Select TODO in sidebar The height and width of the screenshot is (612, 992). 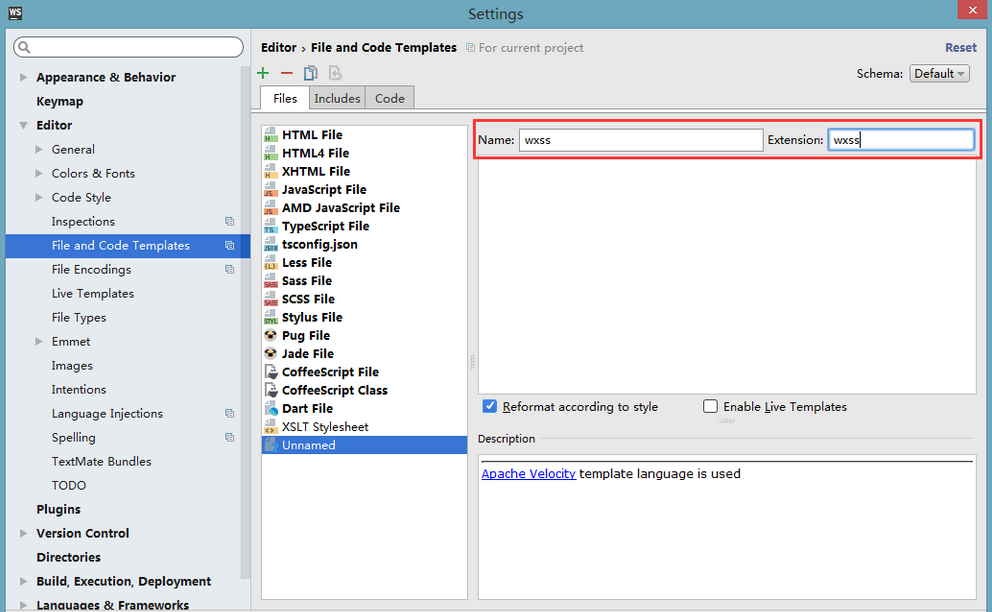pos(68,485)
